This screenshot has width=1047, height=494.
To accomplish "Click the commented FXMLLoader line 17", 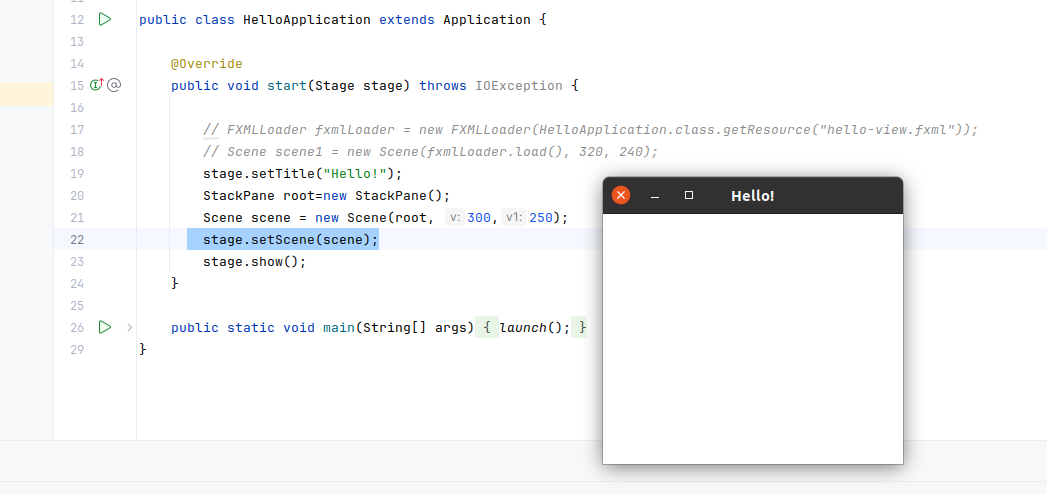I will (590, 130).
